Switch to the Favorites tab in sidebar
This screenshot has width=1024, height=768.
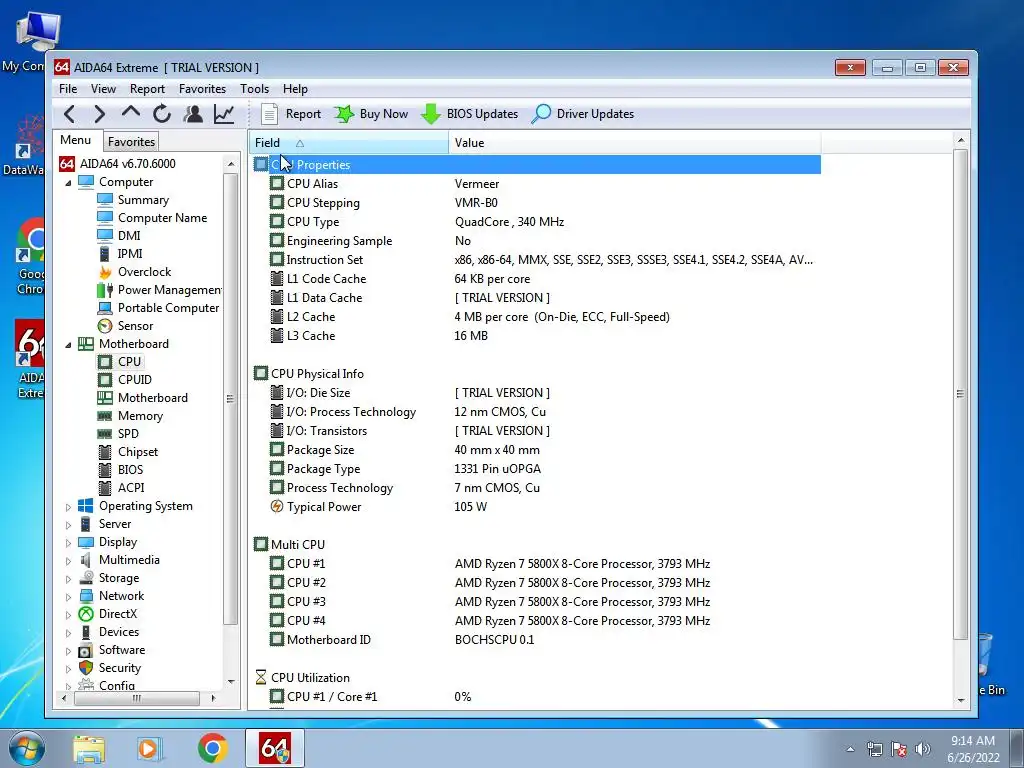pyautogui.click(x=131, y=142)
